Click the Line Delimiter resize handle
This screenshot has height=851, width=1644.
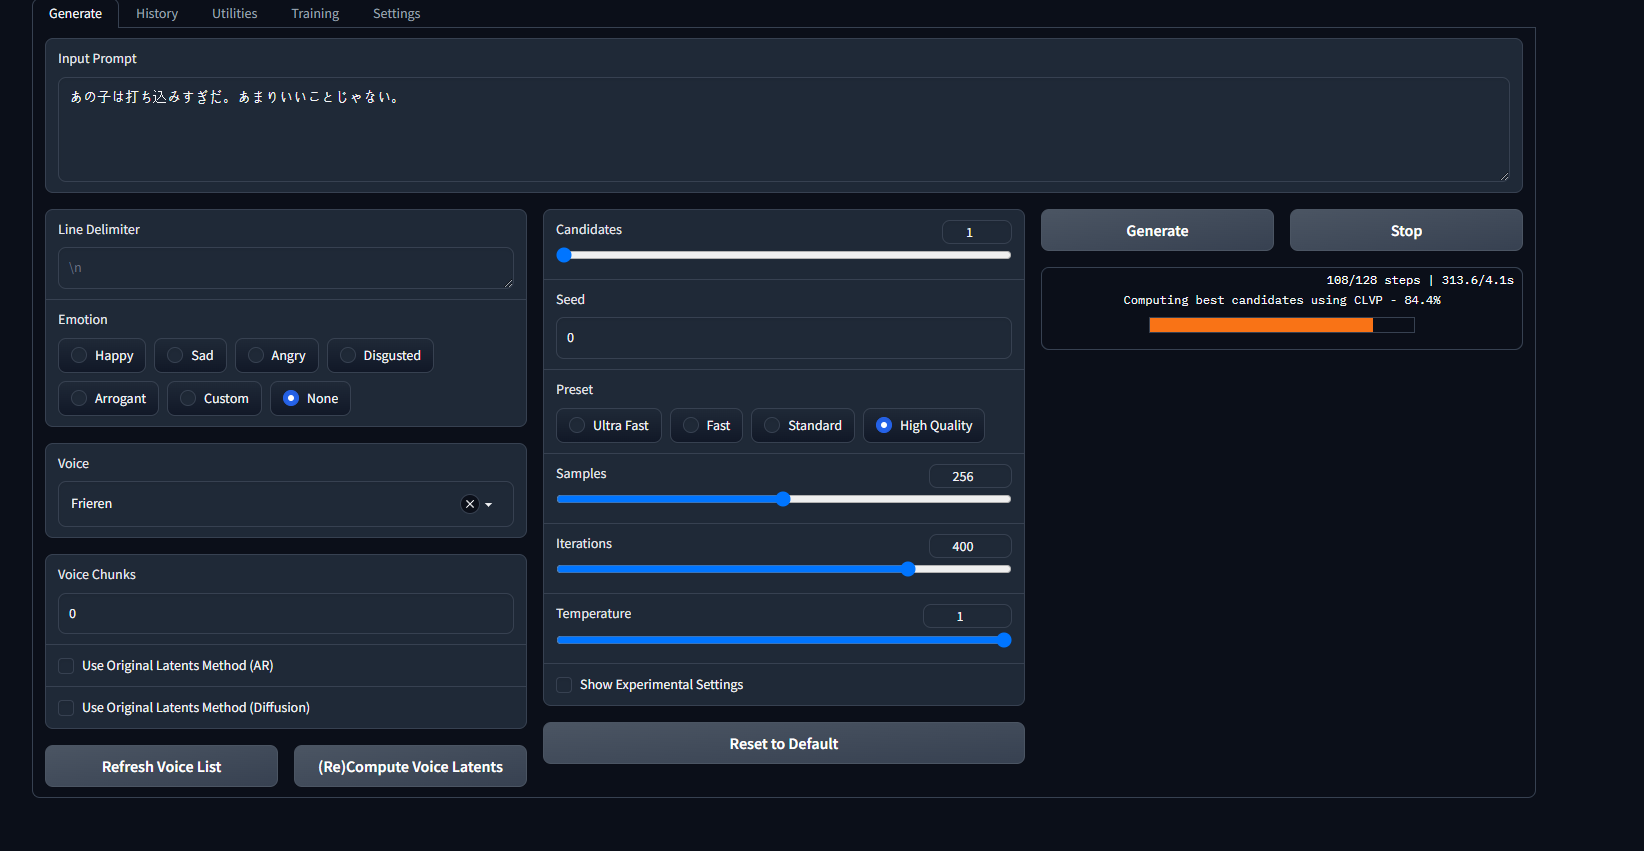tap(508, 283)
